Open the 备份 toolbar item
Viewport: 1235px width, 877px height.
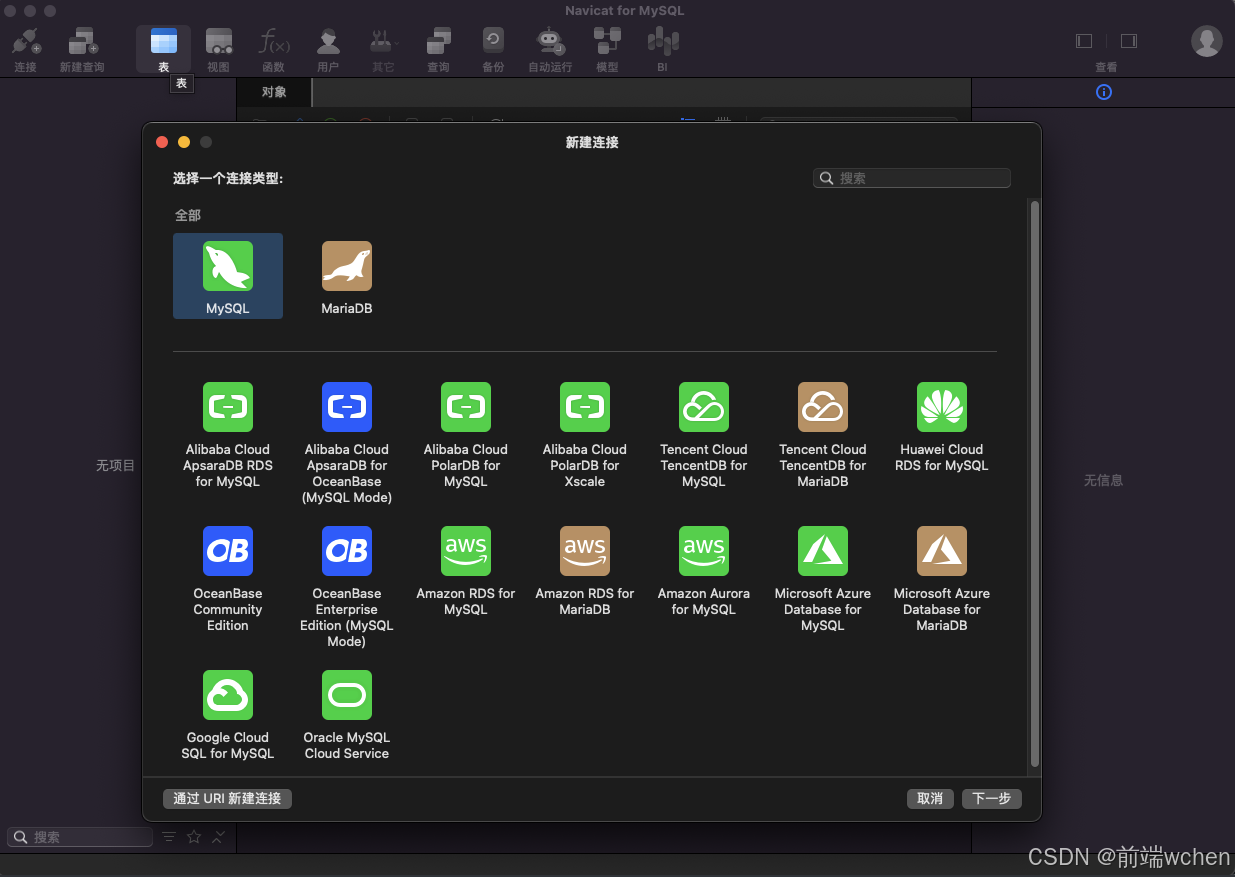coord(493,50)
